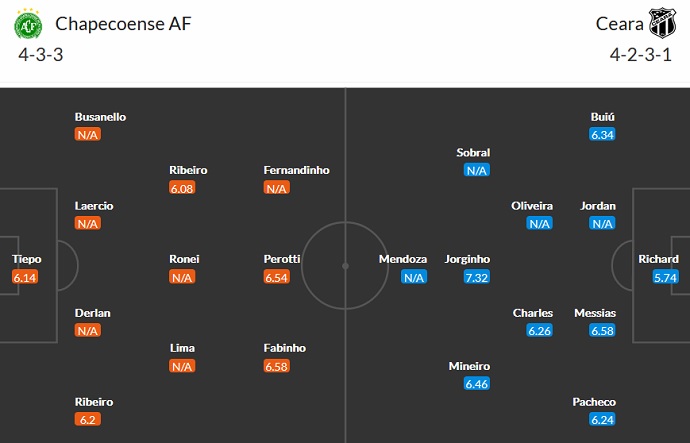Image resolution: width=690 pixels, height=443 pixels.
Task: Click Fabinho's 6.58 rating badge
Action: [x=277, y=366]
